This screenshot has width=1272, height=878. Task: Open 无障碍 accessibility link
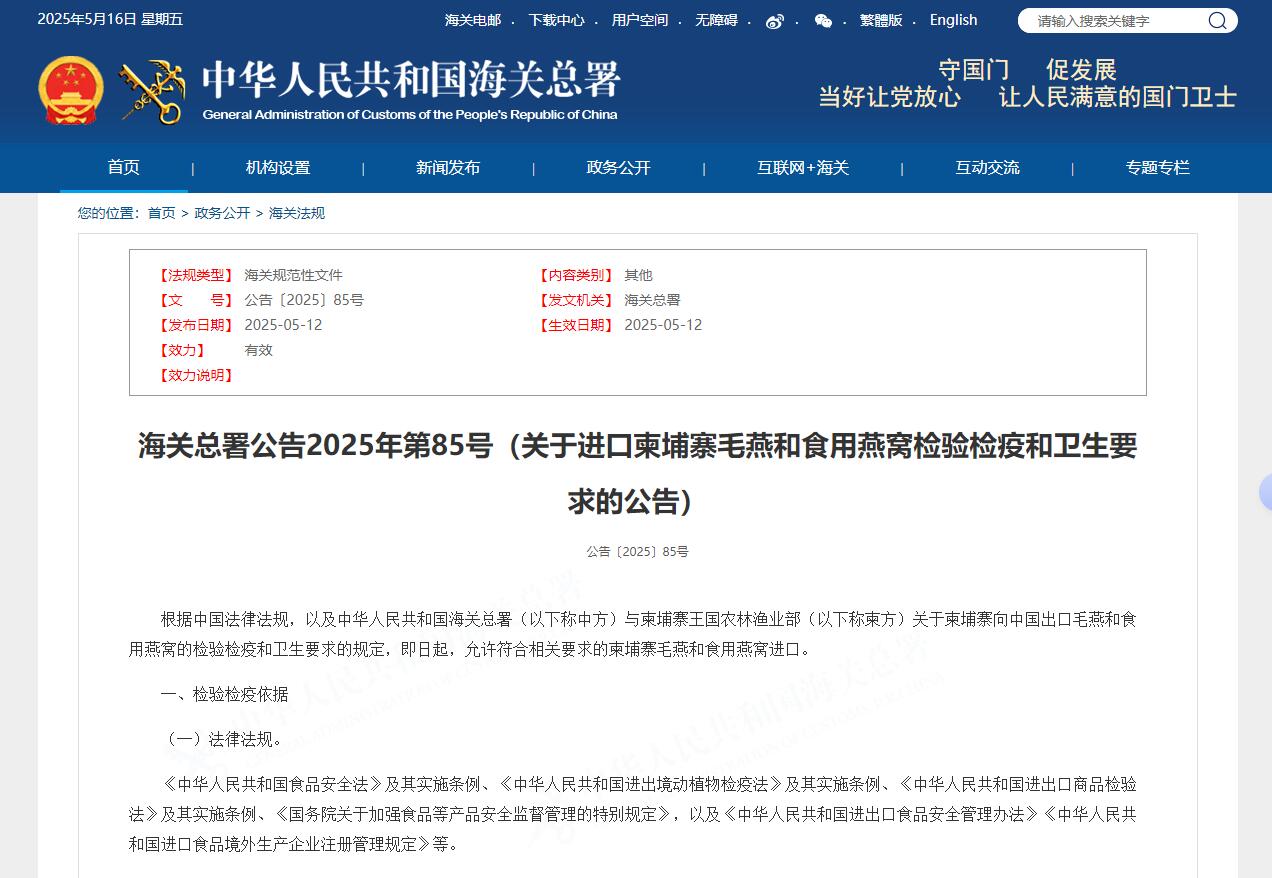716,20
